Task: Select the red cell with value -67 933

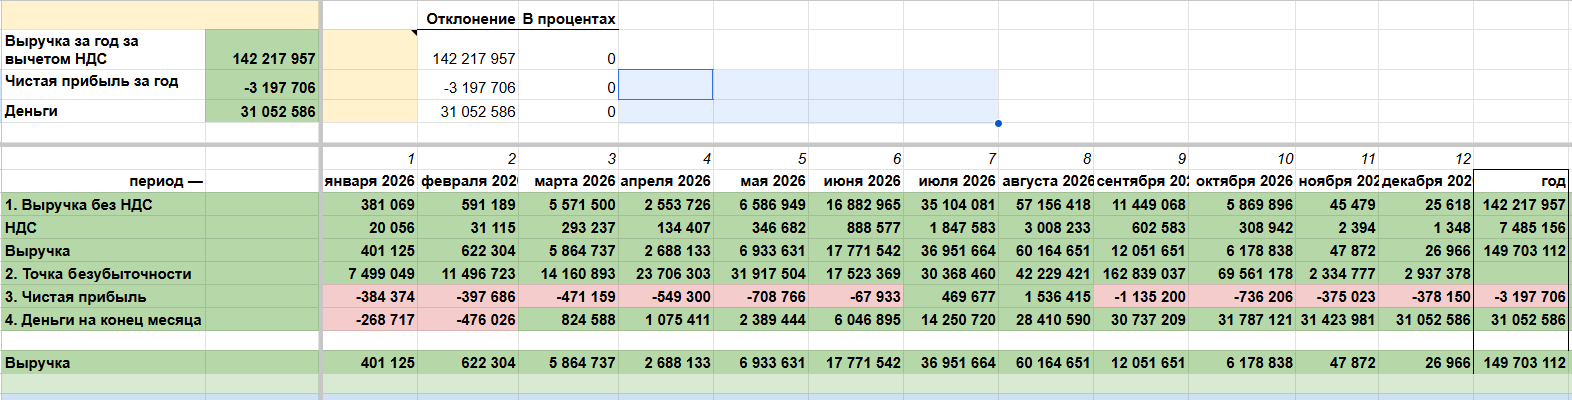Action: [856, 297]
